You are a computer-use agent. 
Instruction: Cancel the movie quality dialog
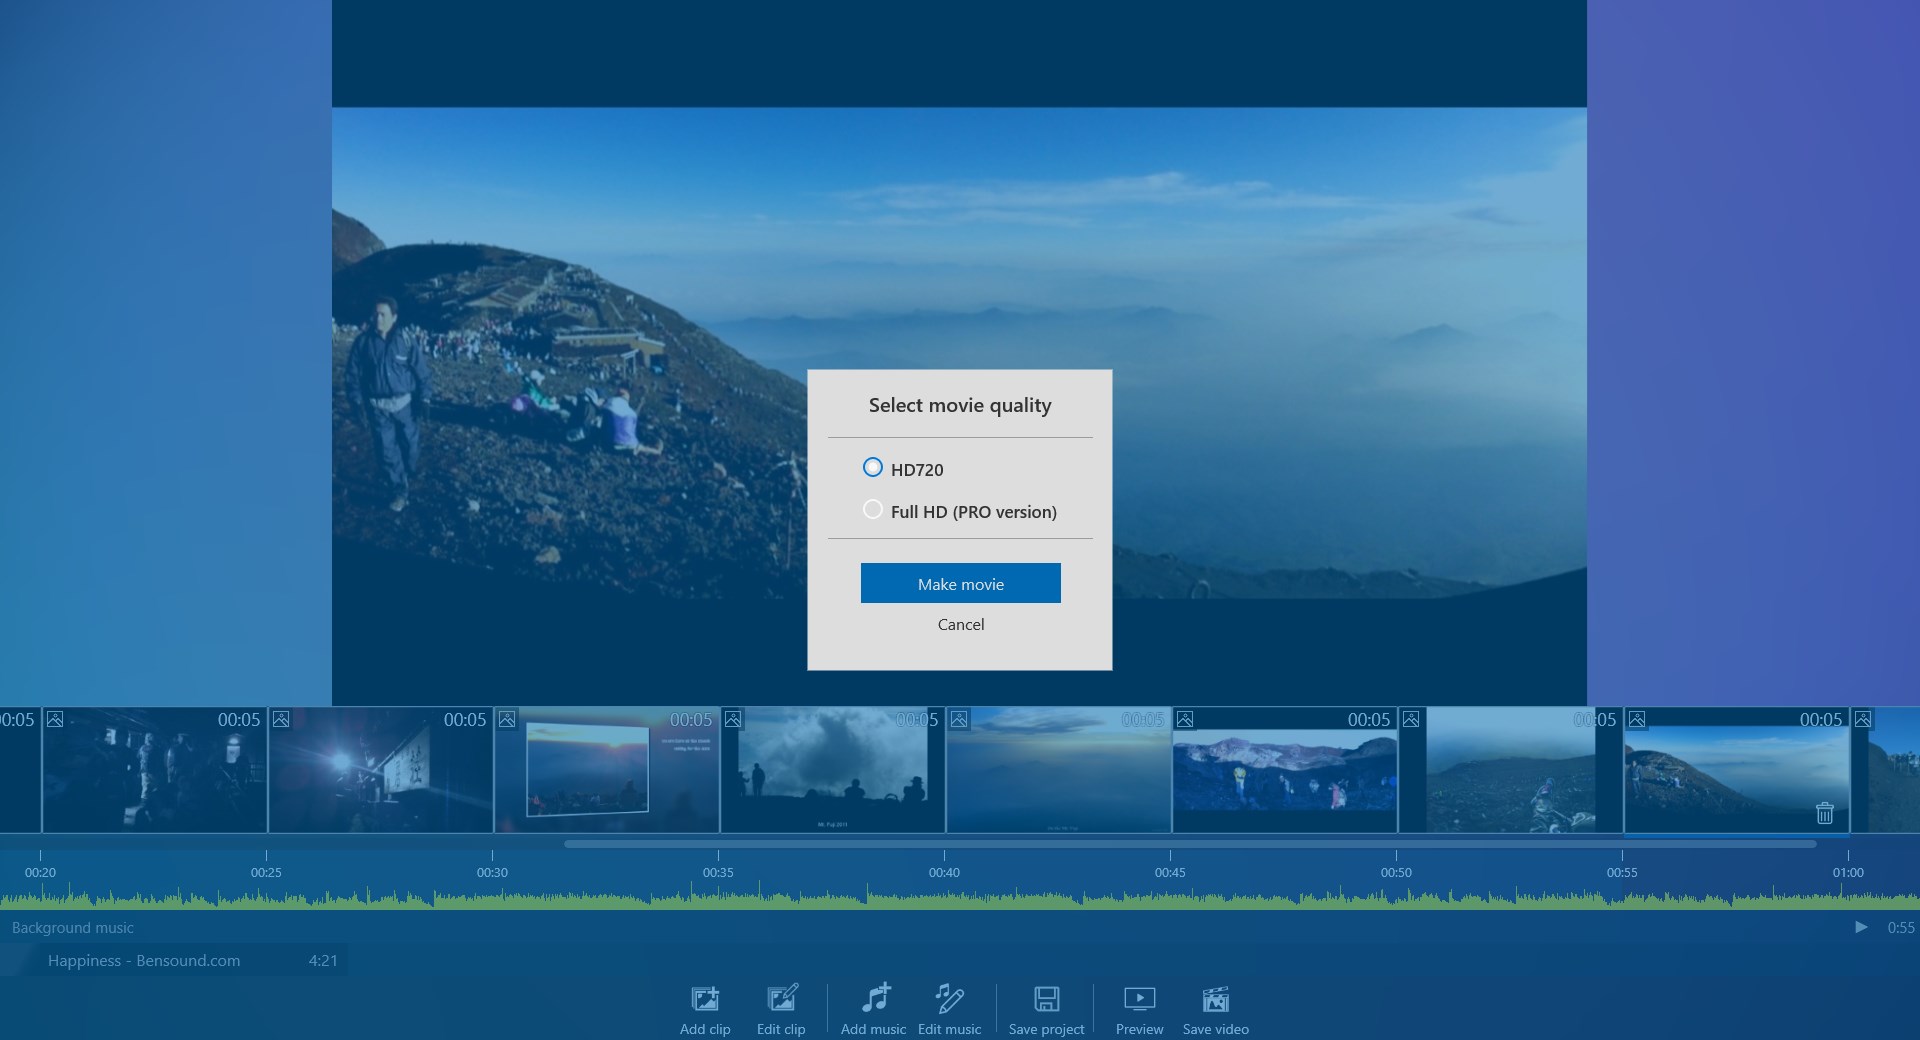click(x=960, y=624)
